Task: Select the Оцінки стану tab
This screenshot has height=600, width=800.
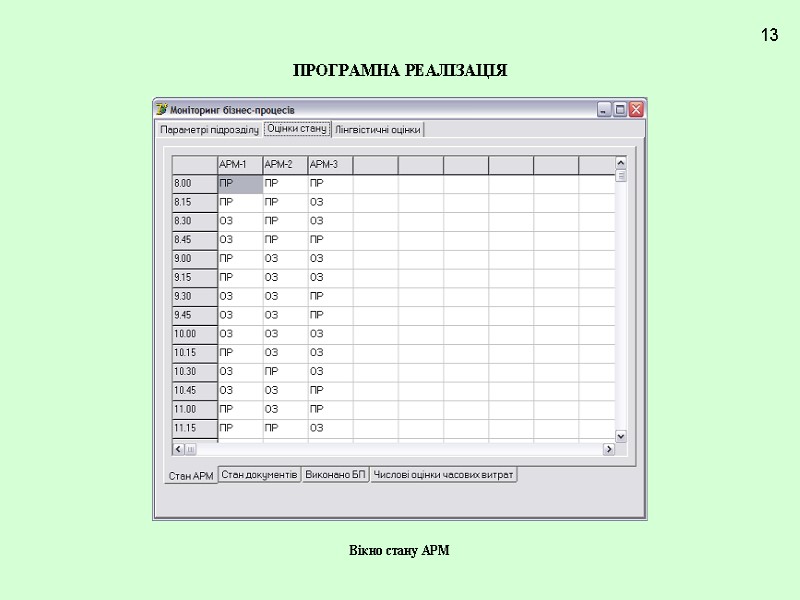Action: point(297,129)
